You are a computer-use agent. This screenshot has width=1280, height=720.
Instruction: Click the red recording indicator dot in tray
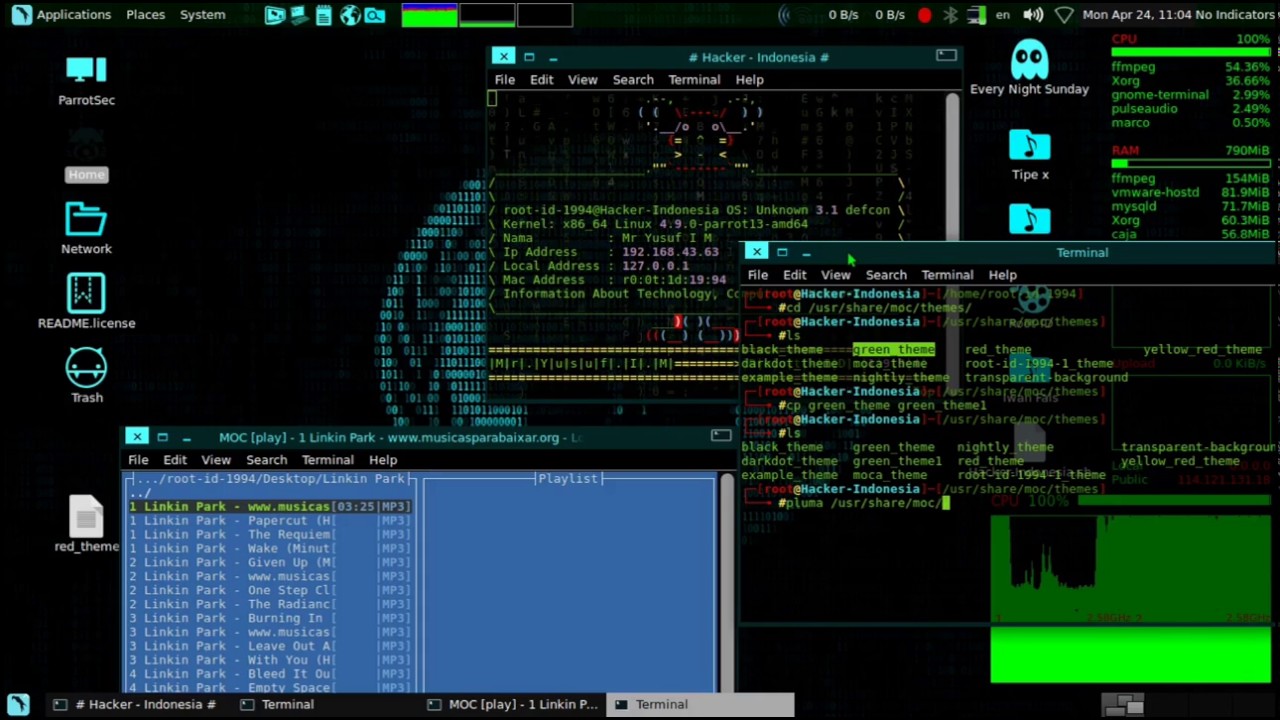coord(924,15)
